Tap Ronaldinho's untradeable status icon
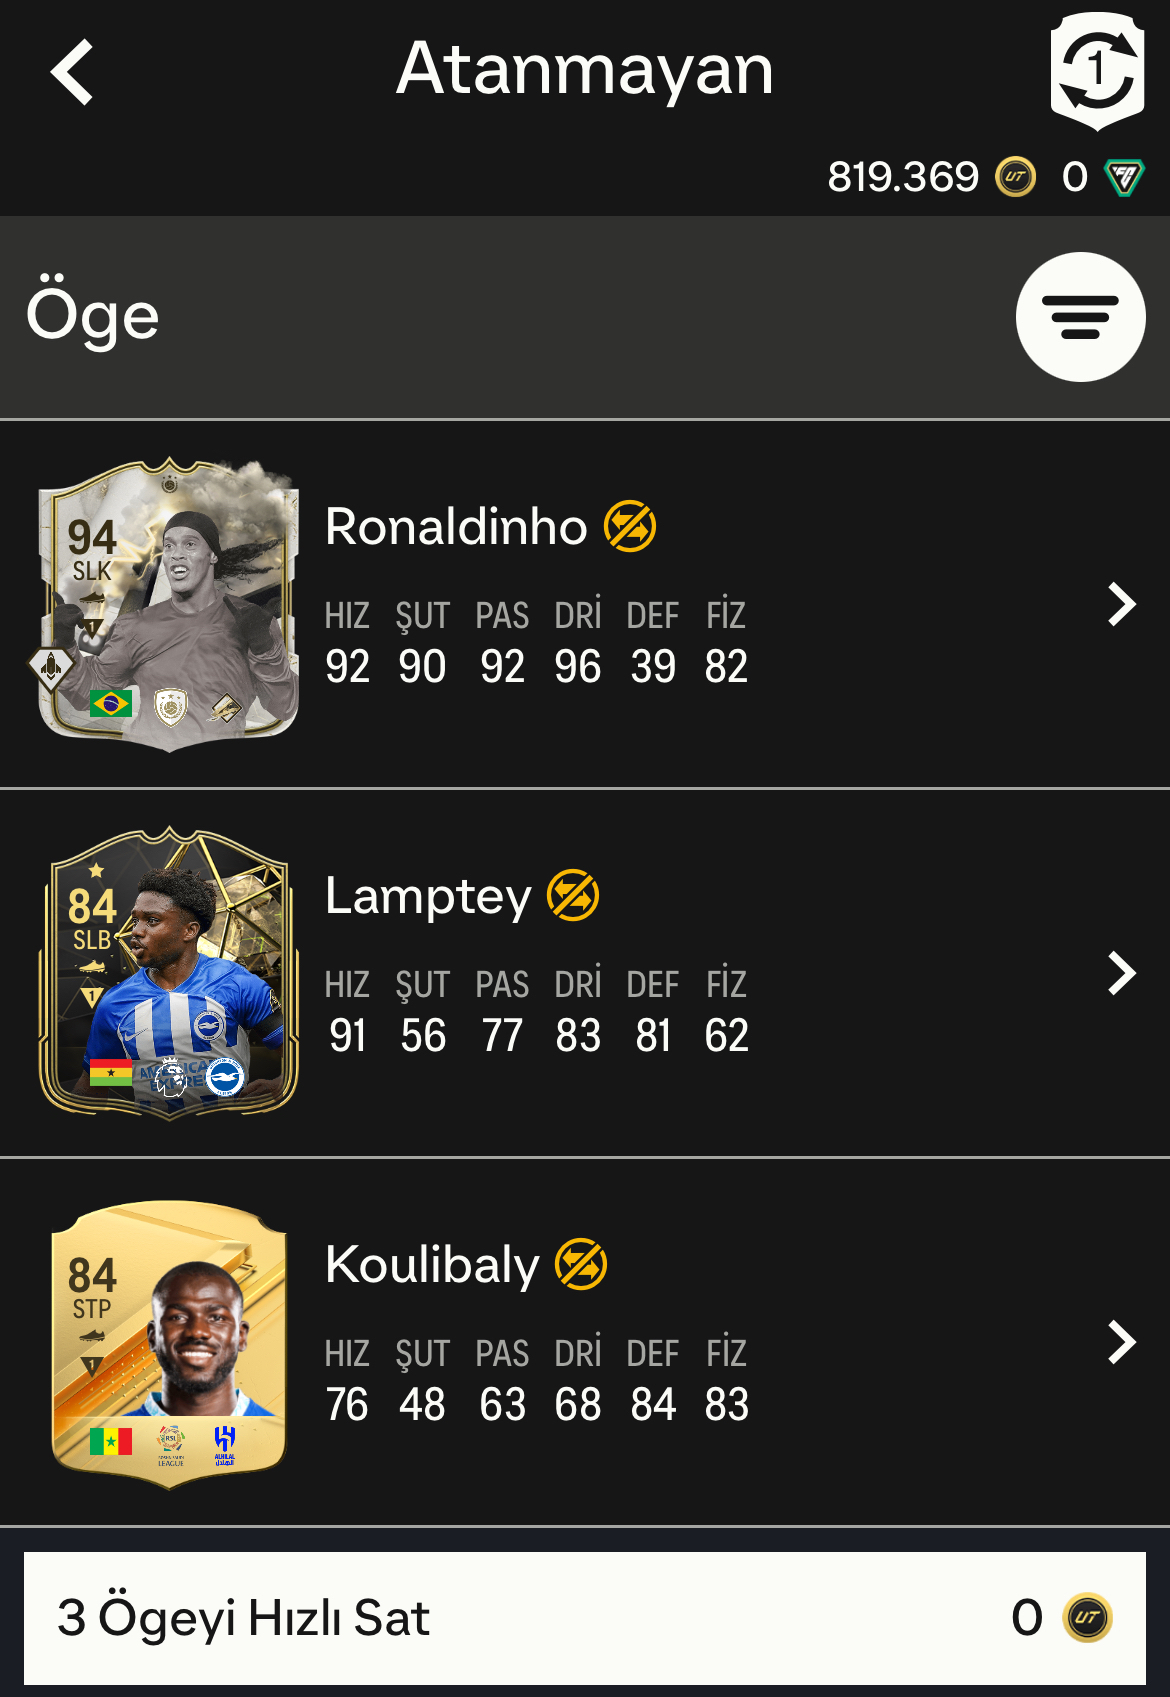 click(630, 527)
